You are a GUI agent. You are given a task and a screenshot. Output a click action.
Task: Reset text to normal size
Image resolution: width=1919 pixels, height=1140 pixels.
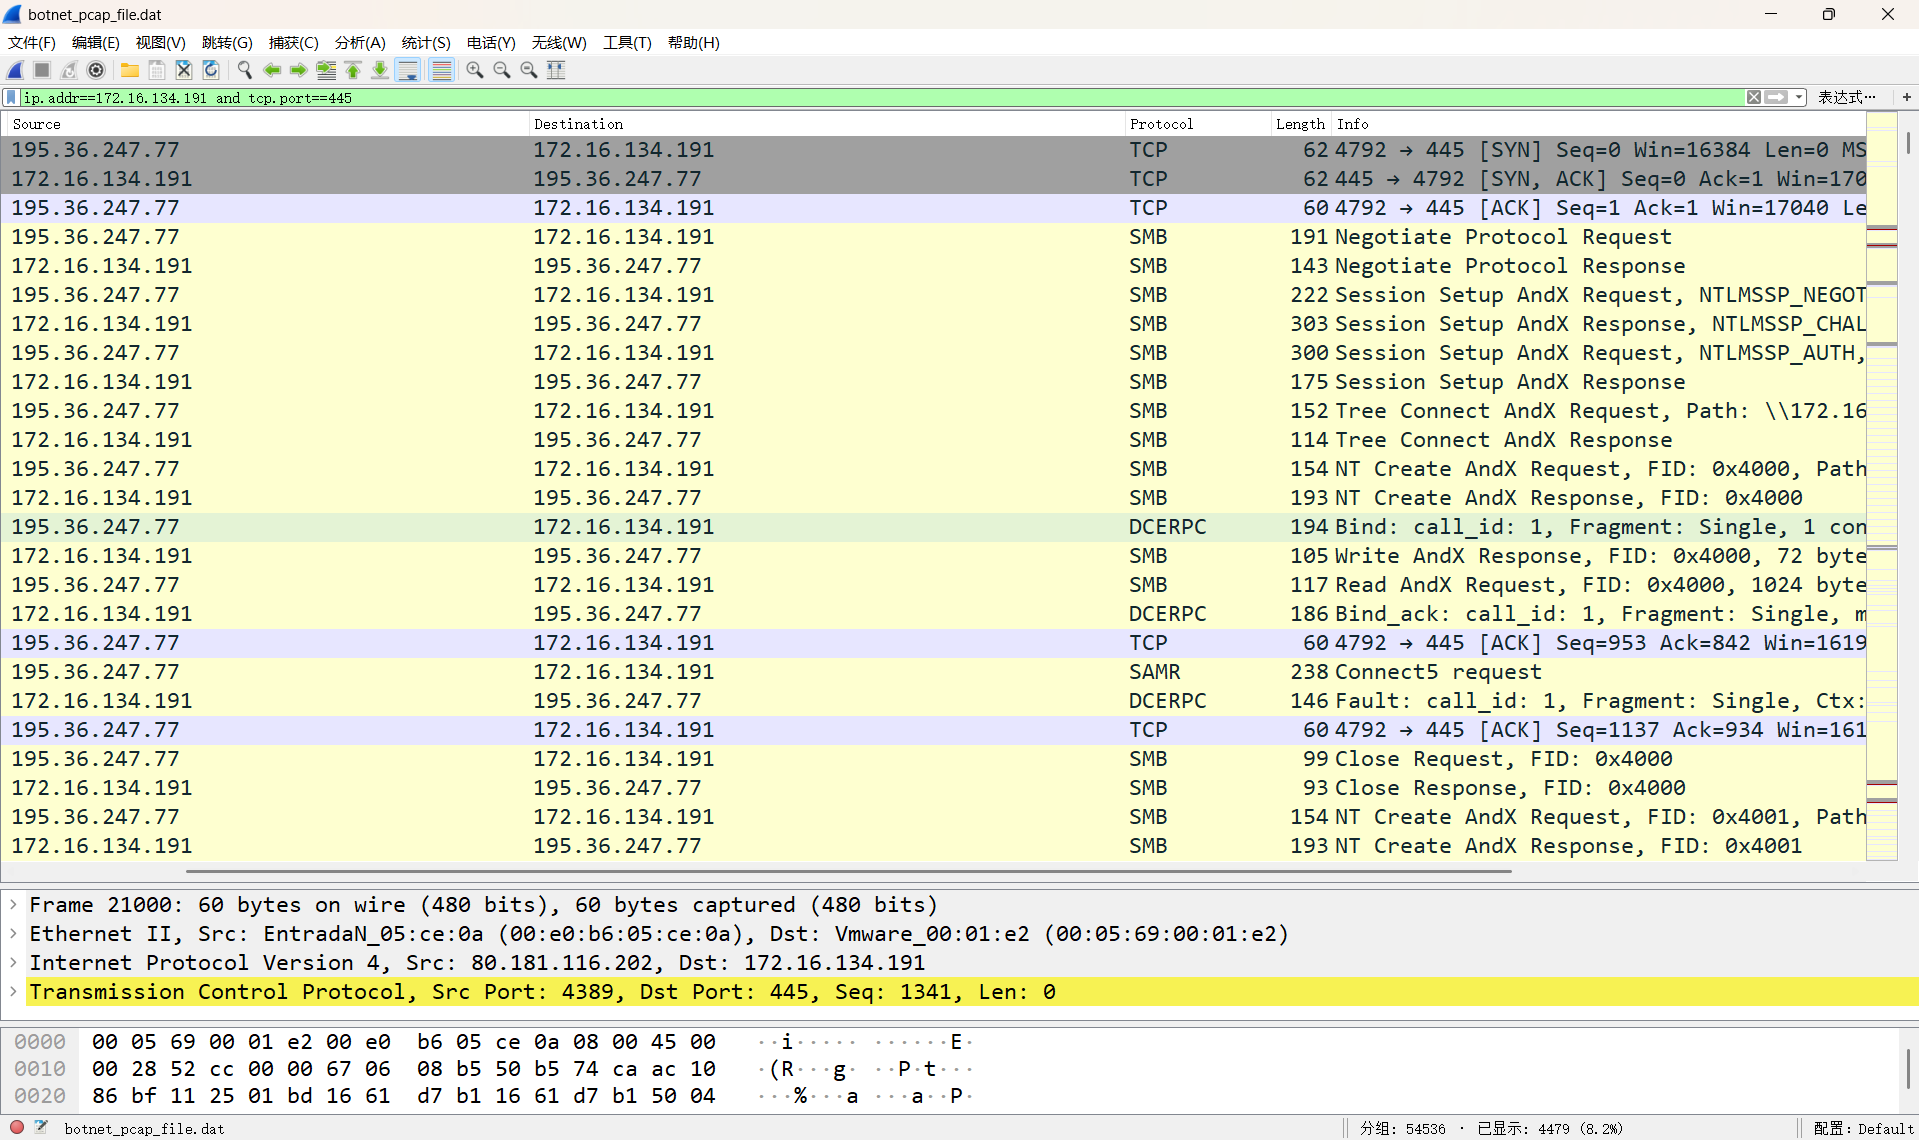pos(529,70)
